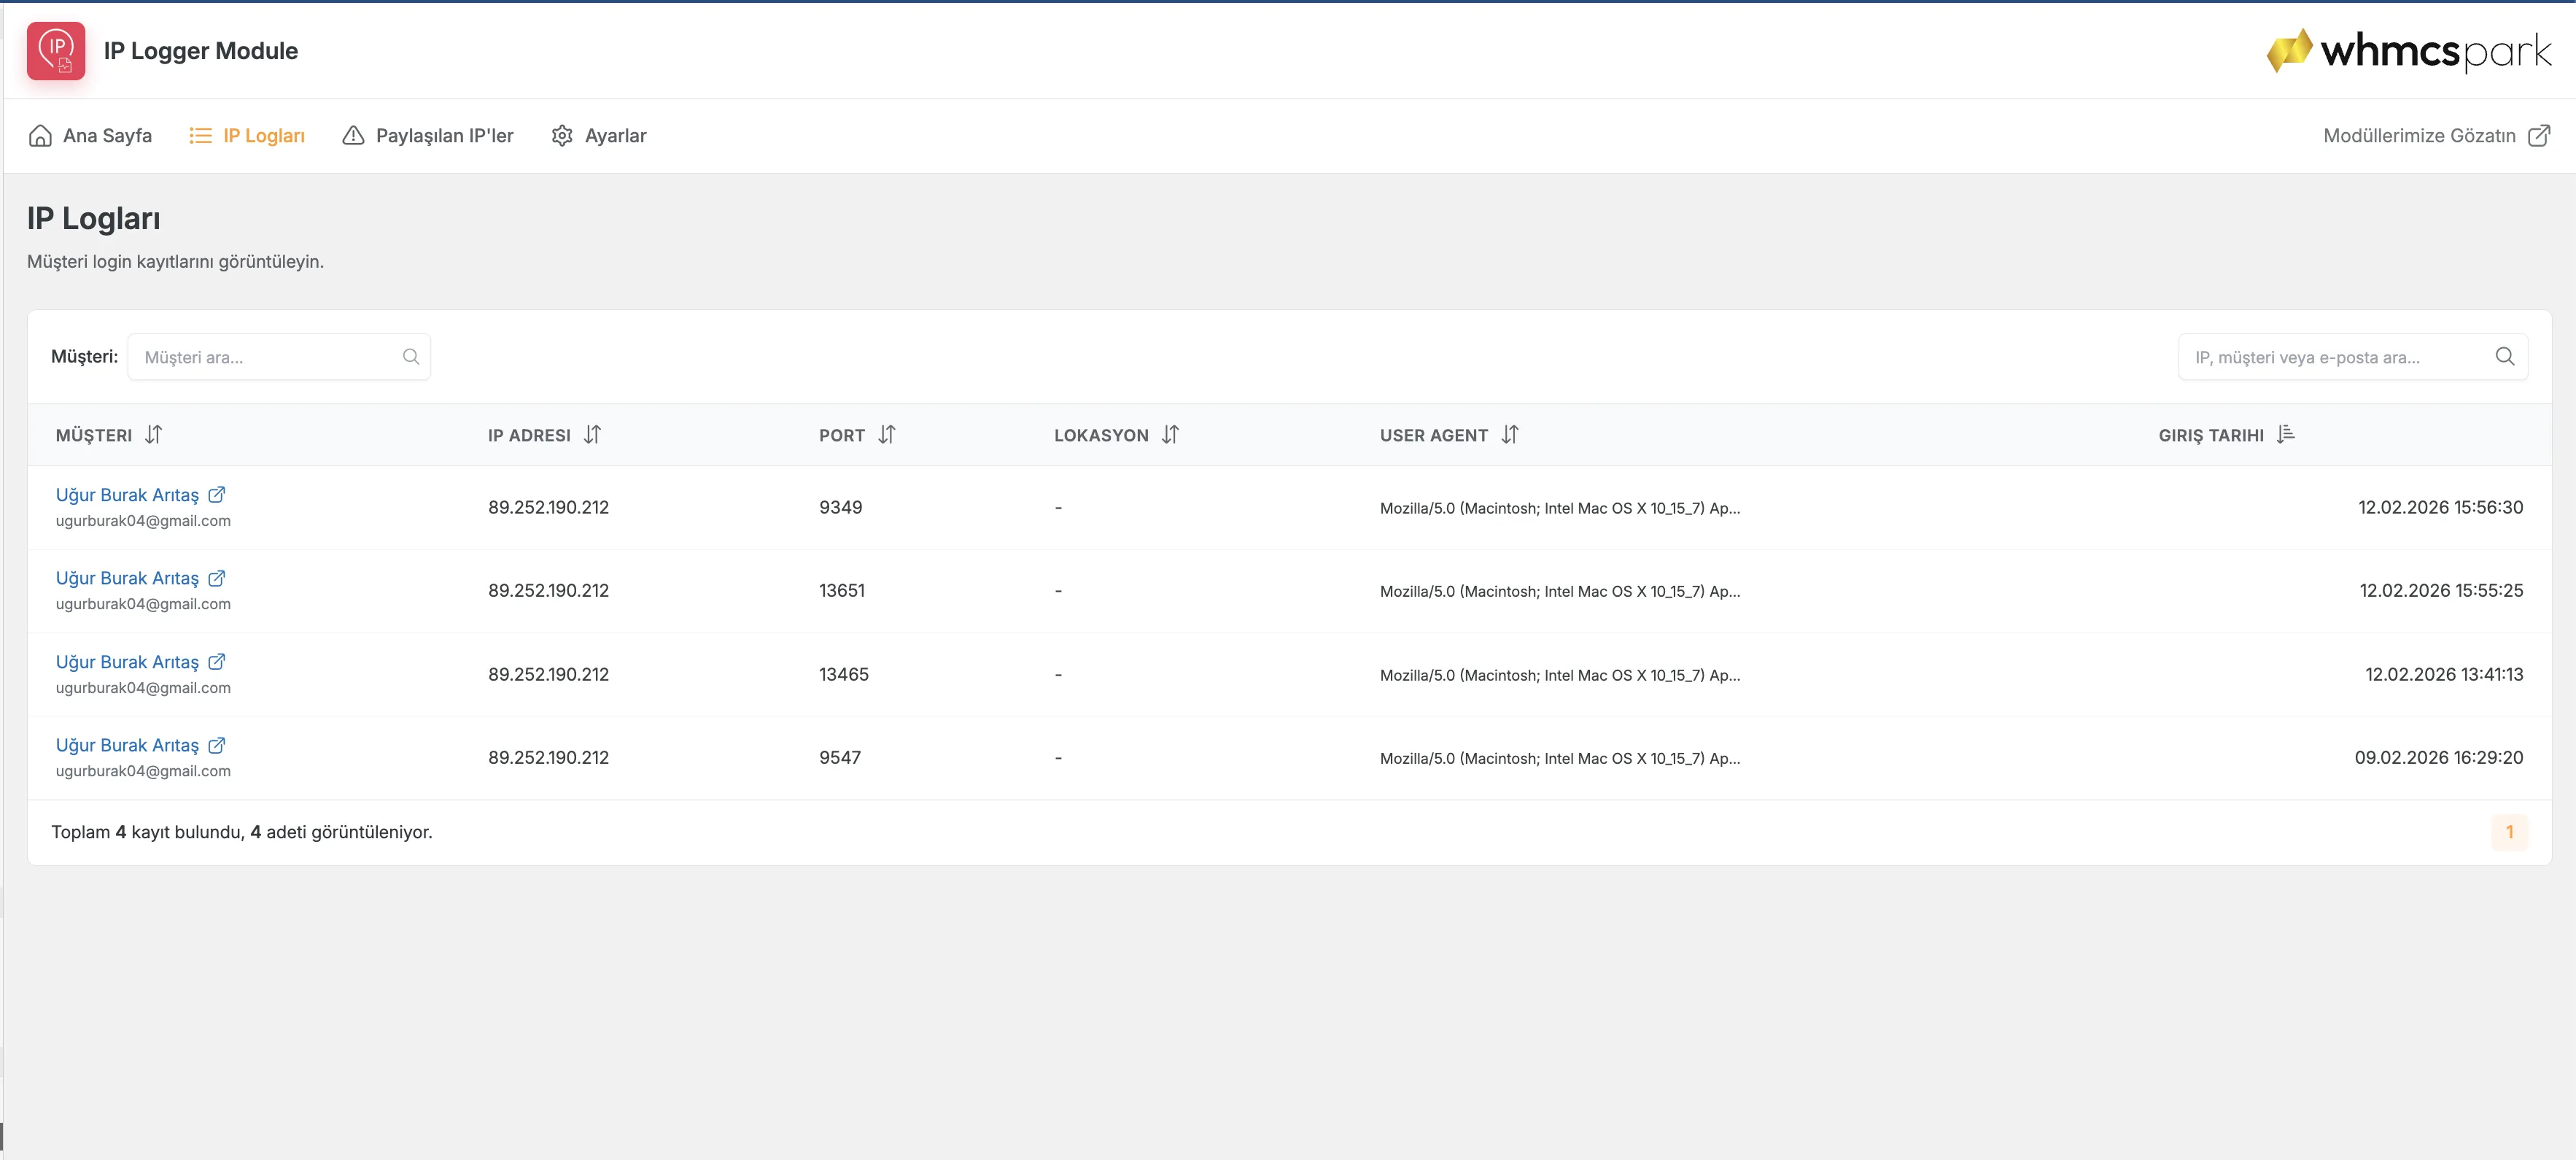Screen dimensions: 2576x1160
Task: Click IP 89.252.190.212 in port 13651 row
Action: click(548, 591)
